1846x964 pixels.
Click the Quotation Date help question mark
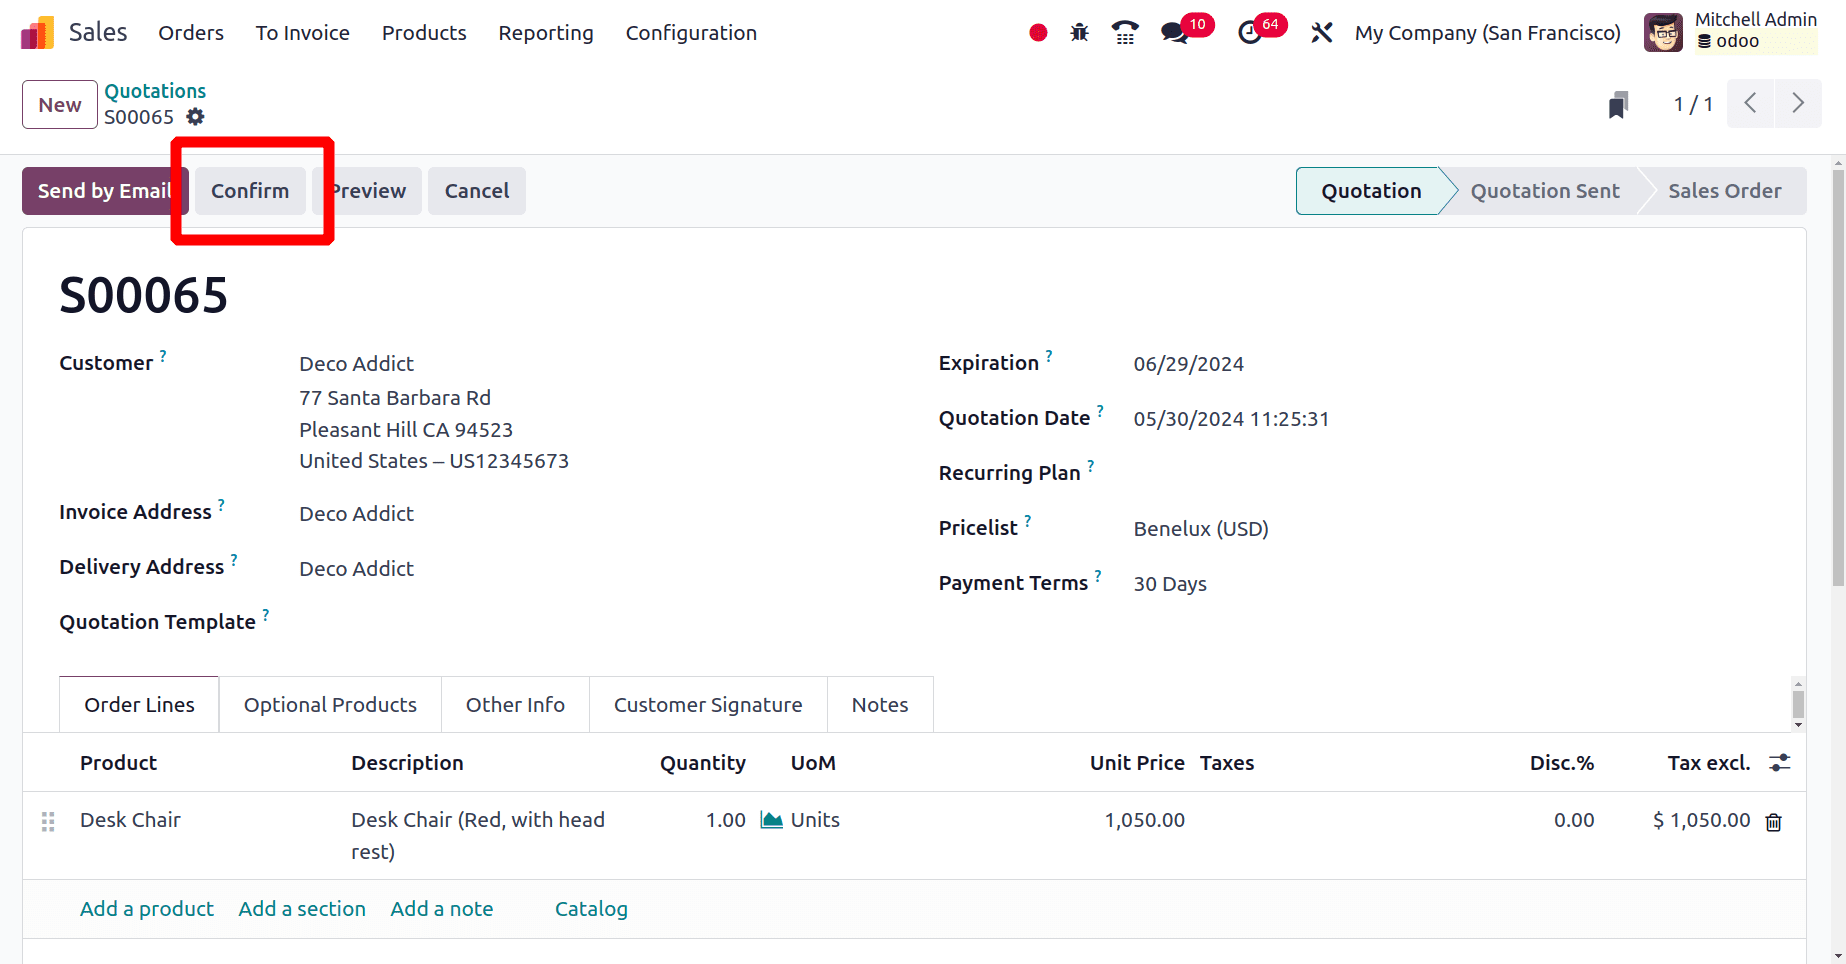(1100, 411)
